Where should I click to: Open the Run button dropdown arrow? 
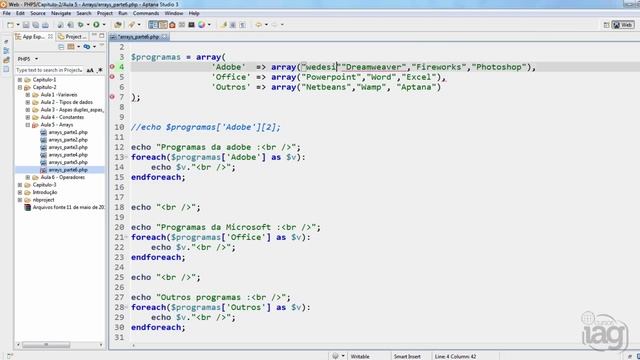104,25
